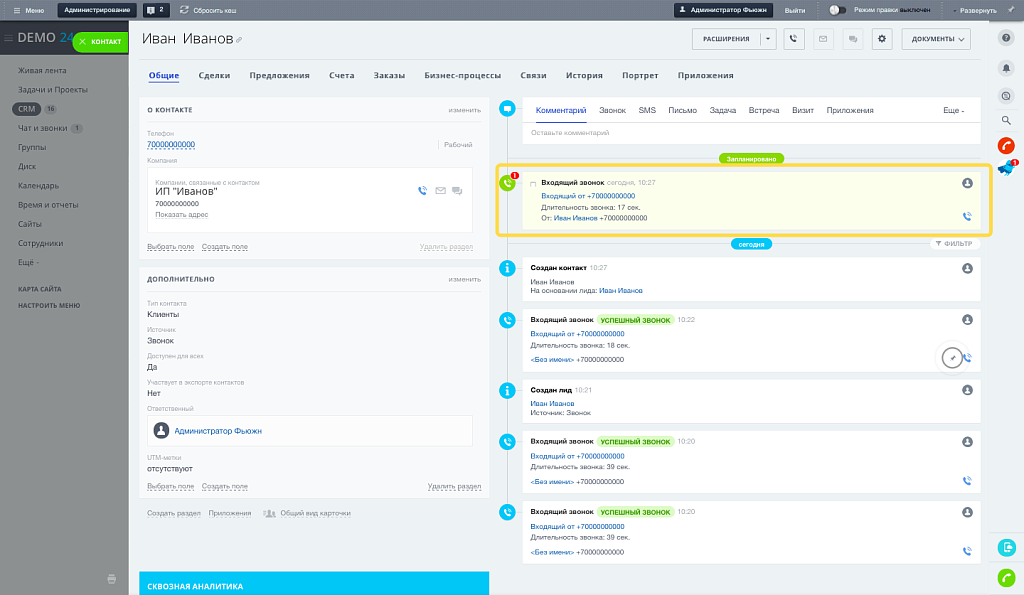
Task: Open notifications bell in right sidebar
Action: [x=1006, y=67]
